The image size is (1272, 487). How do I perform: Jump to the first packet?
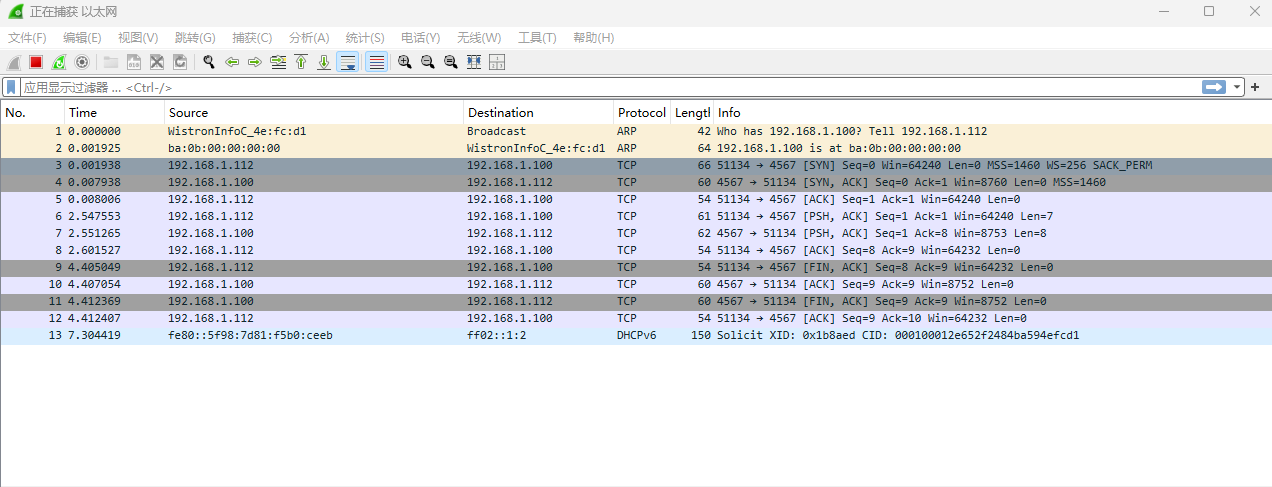[301, 62]
